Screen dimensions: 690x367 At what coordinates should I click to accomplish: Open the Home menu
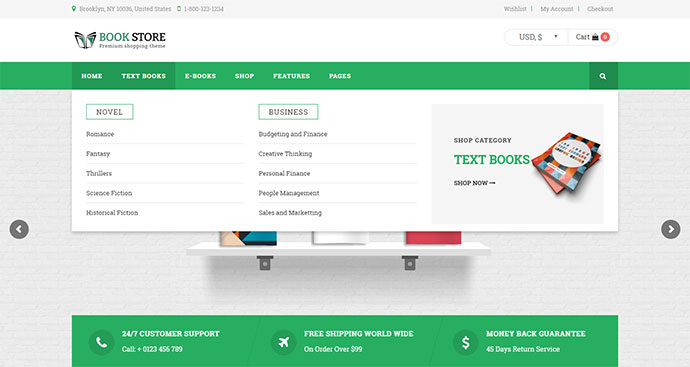[x=92, y=76]
